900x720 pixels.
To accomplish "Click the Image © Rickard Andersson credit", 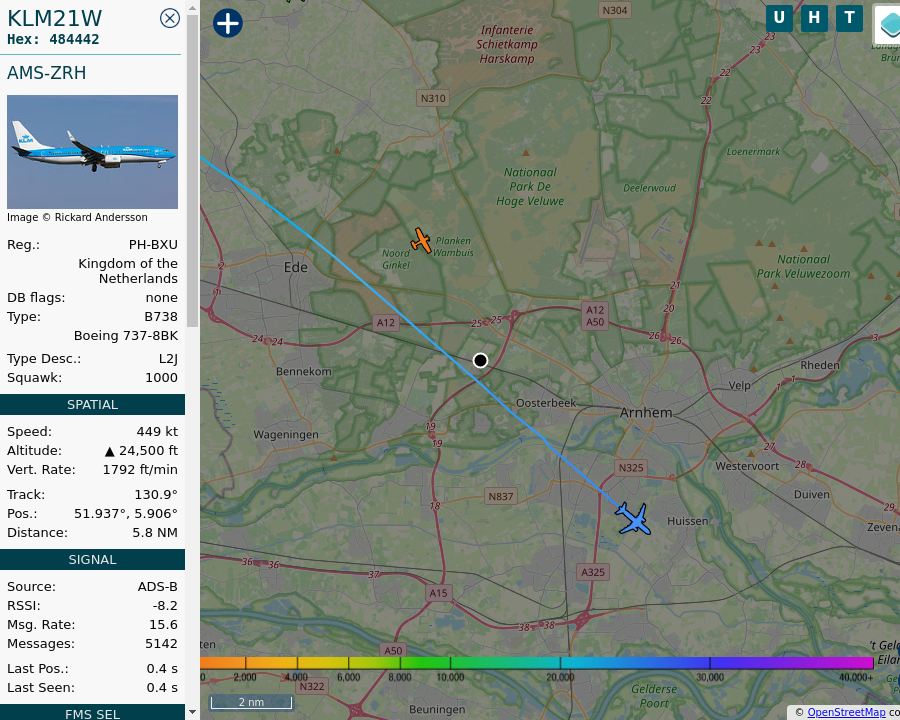I will [77, 218].
